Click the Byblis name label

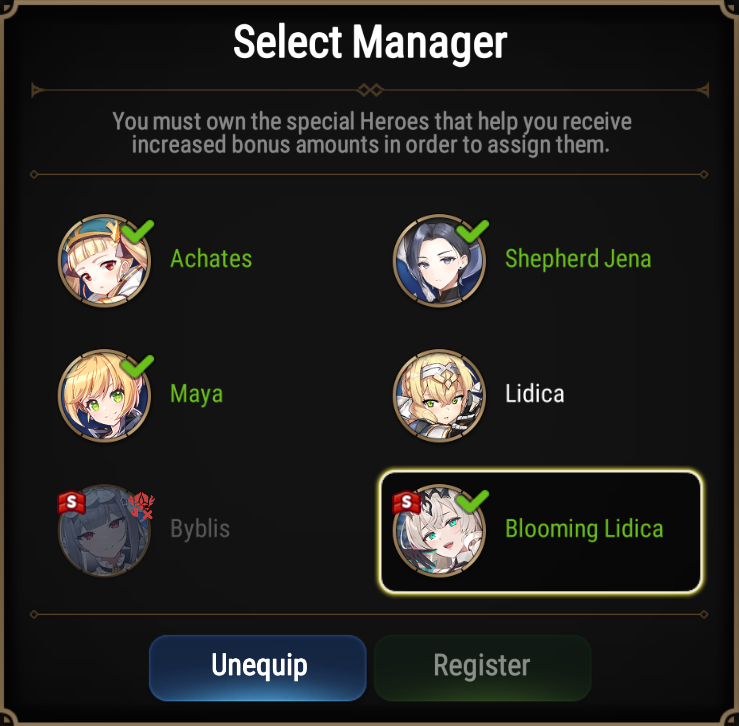(200, 529)
